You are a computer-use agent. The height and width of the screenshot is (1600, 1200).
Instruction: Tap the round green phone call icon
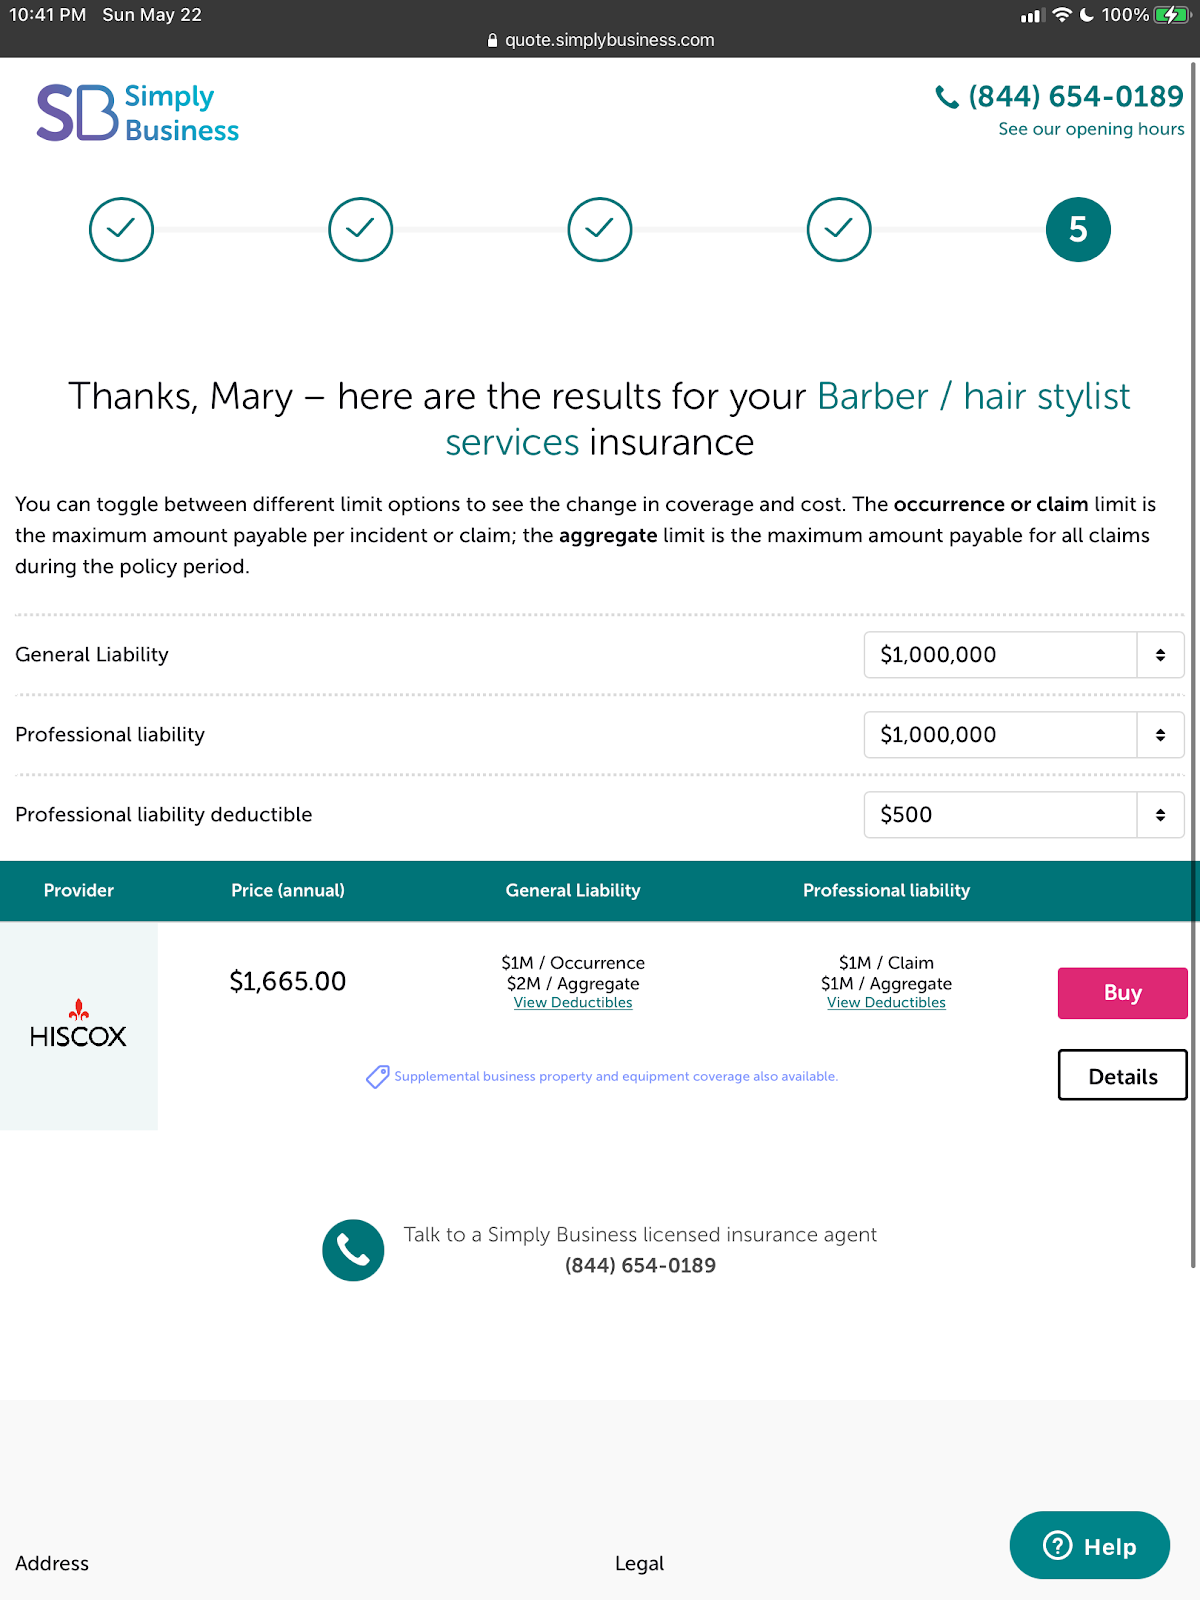pos(353,1250)
